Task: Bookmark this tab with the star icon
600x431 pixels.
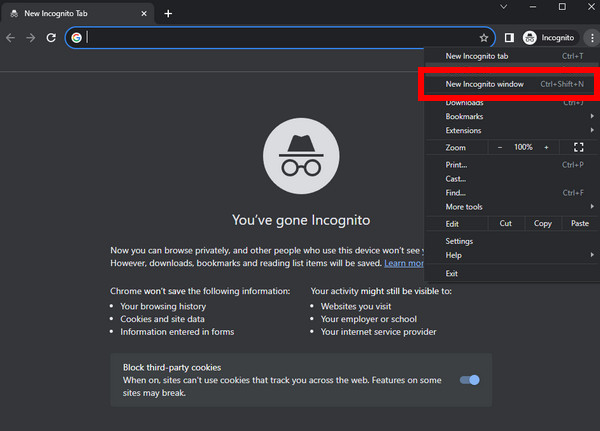Action: pos(484,38)
